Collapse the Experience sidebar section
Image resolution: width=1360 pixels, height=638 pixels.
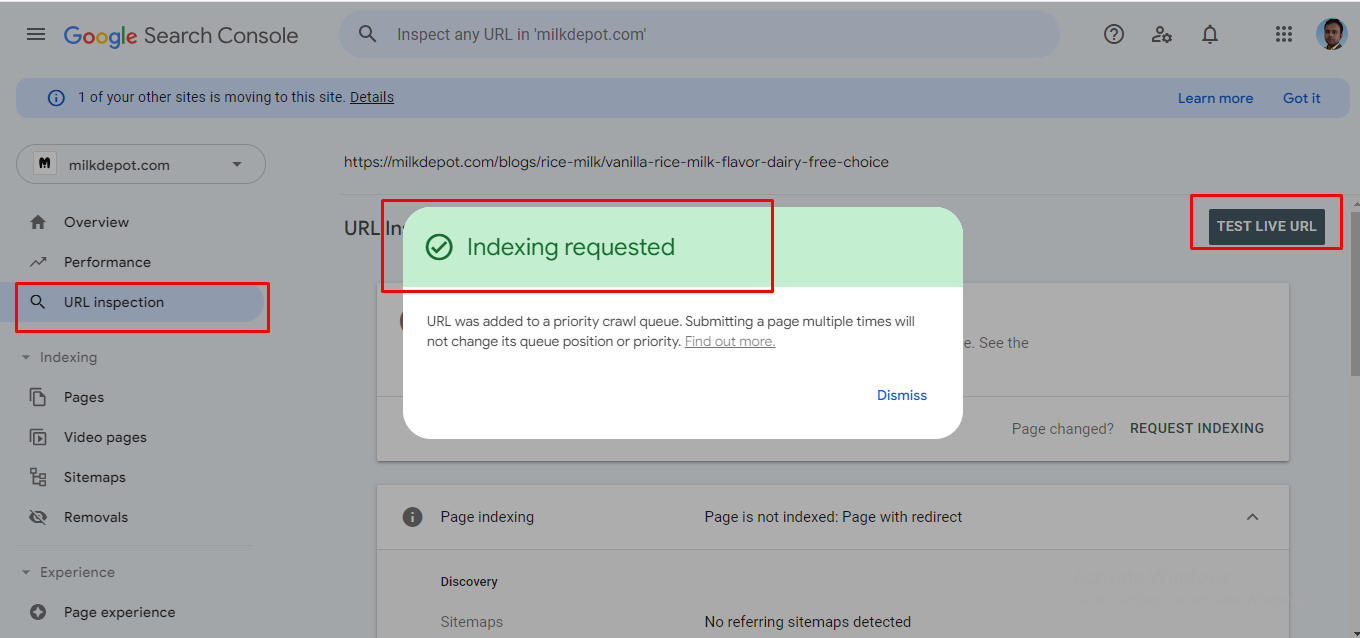point(27,572)
